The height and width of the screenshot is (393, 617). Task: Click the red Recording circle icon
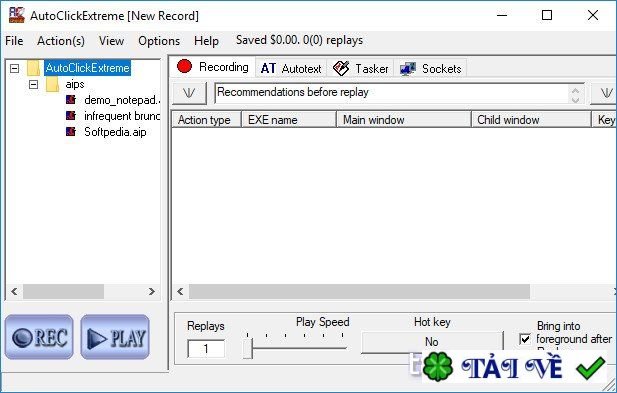point(184,66)
